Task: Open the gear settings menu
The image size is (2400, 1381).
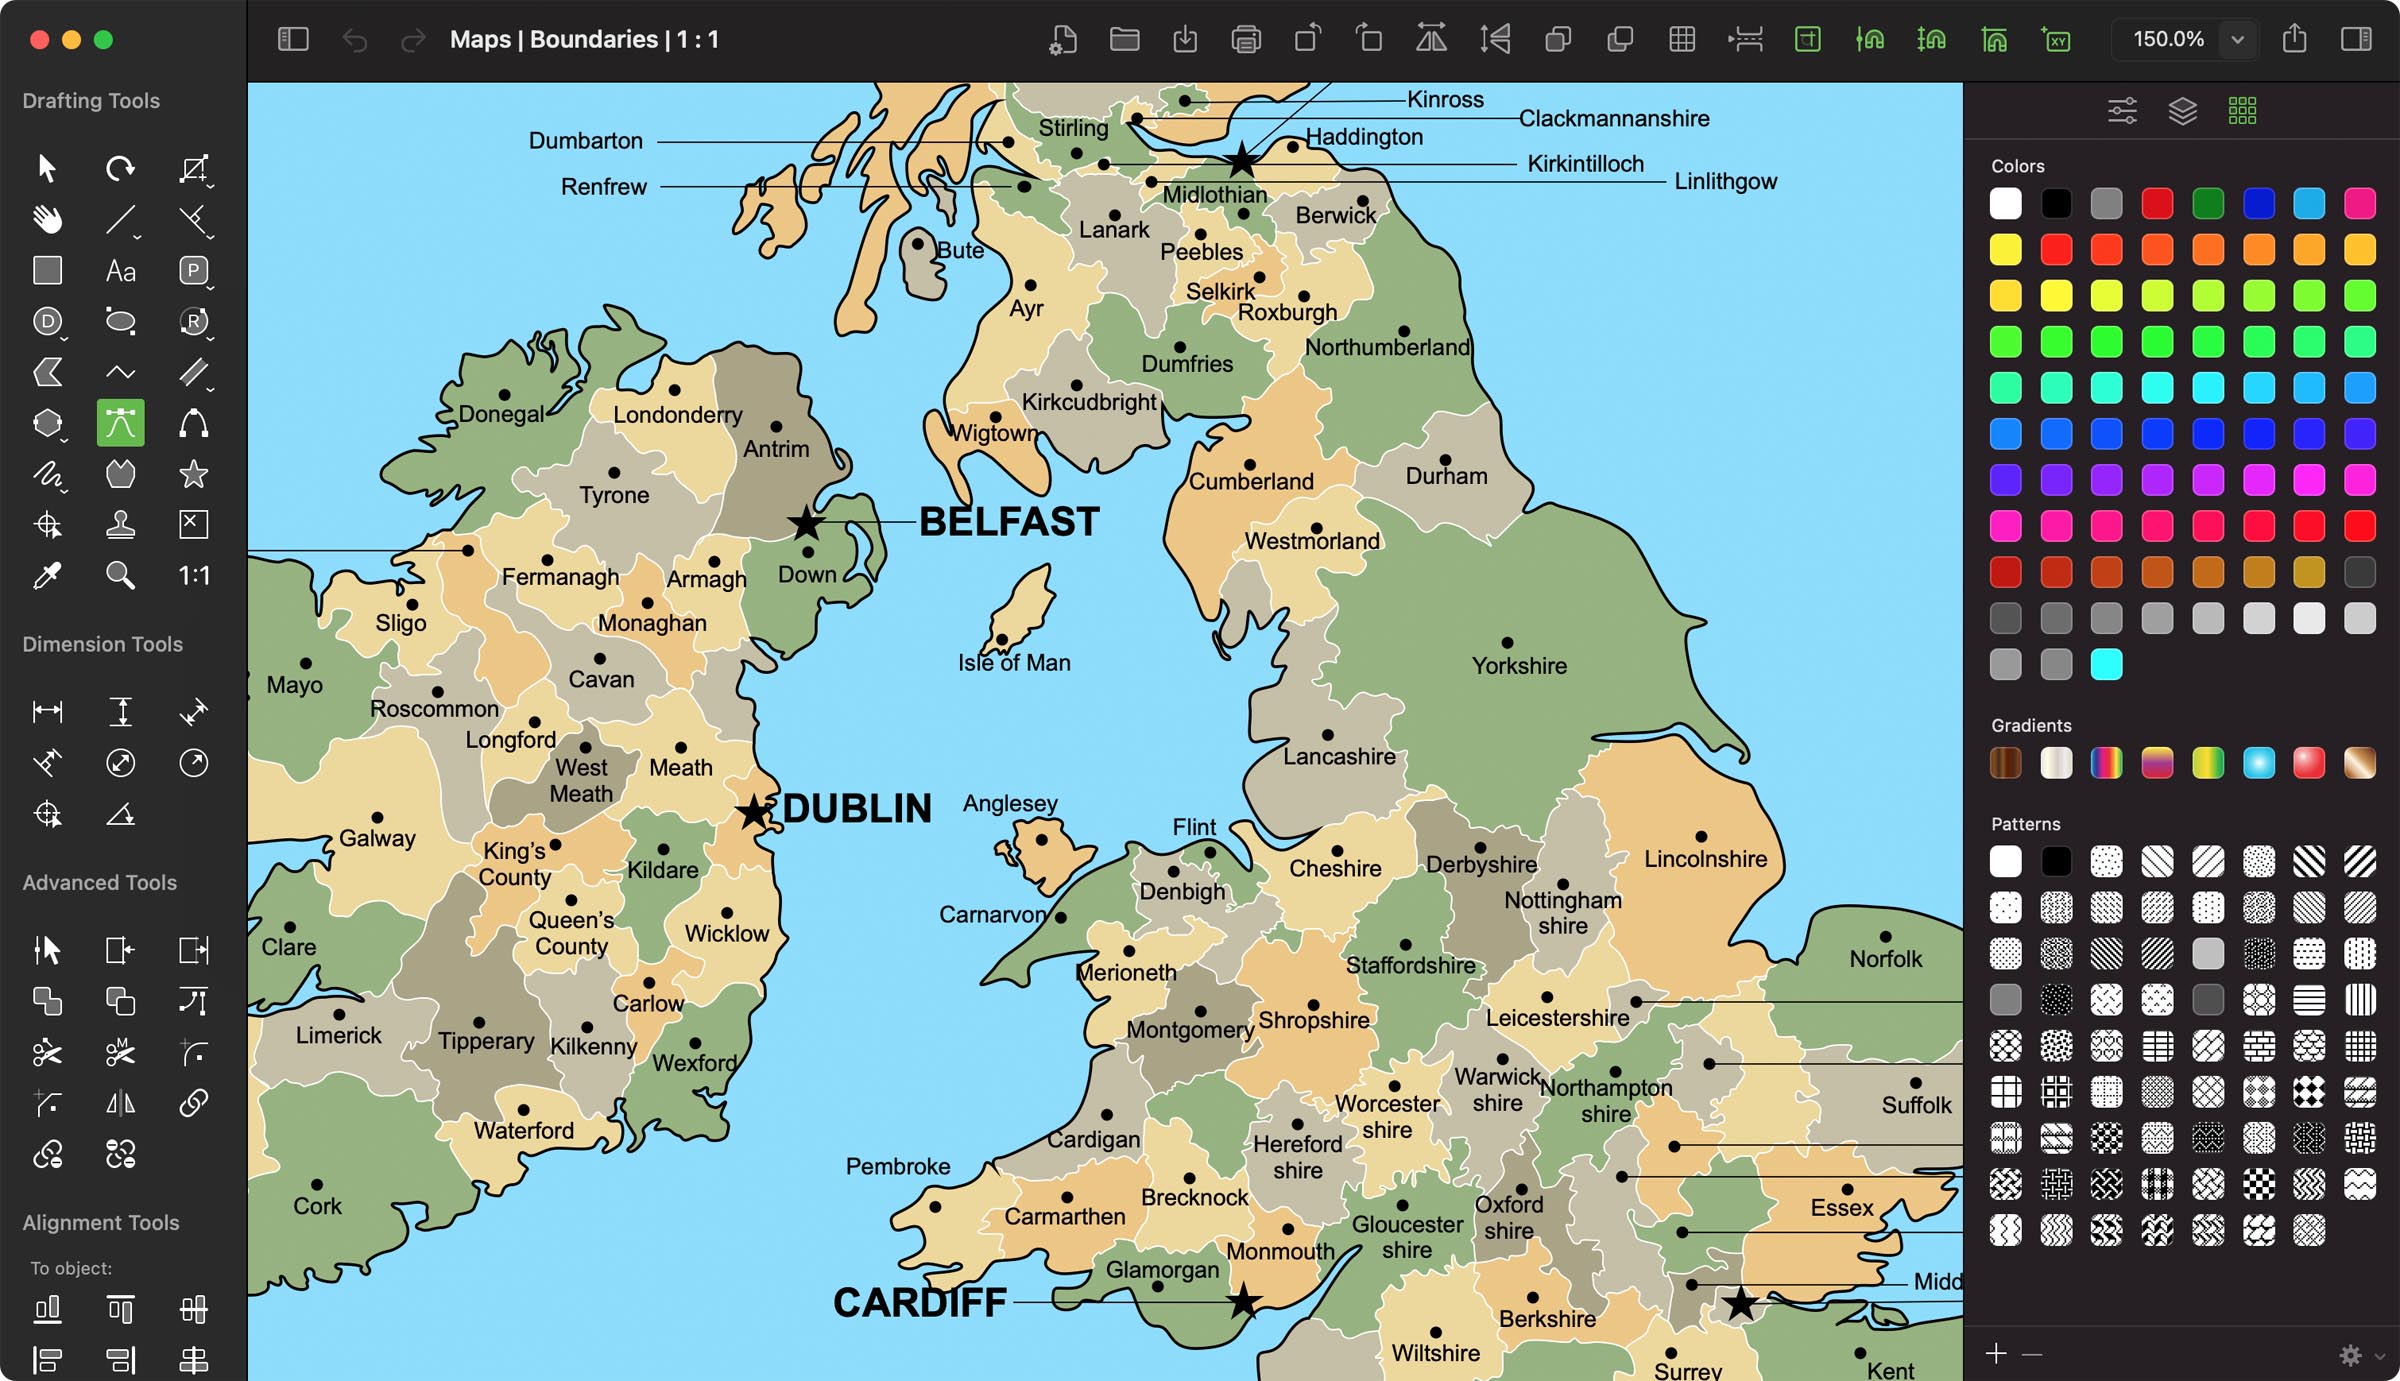Action: point(2350,1355)
